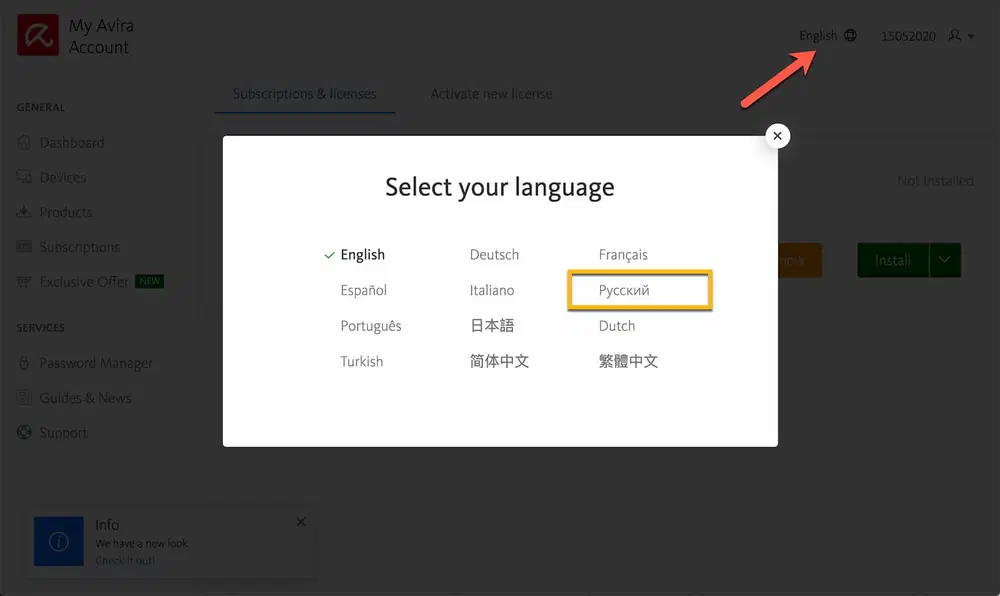Click the Password Manager lock icon
This screenshot has height=596, width=1000.
[x=24, y=363]
